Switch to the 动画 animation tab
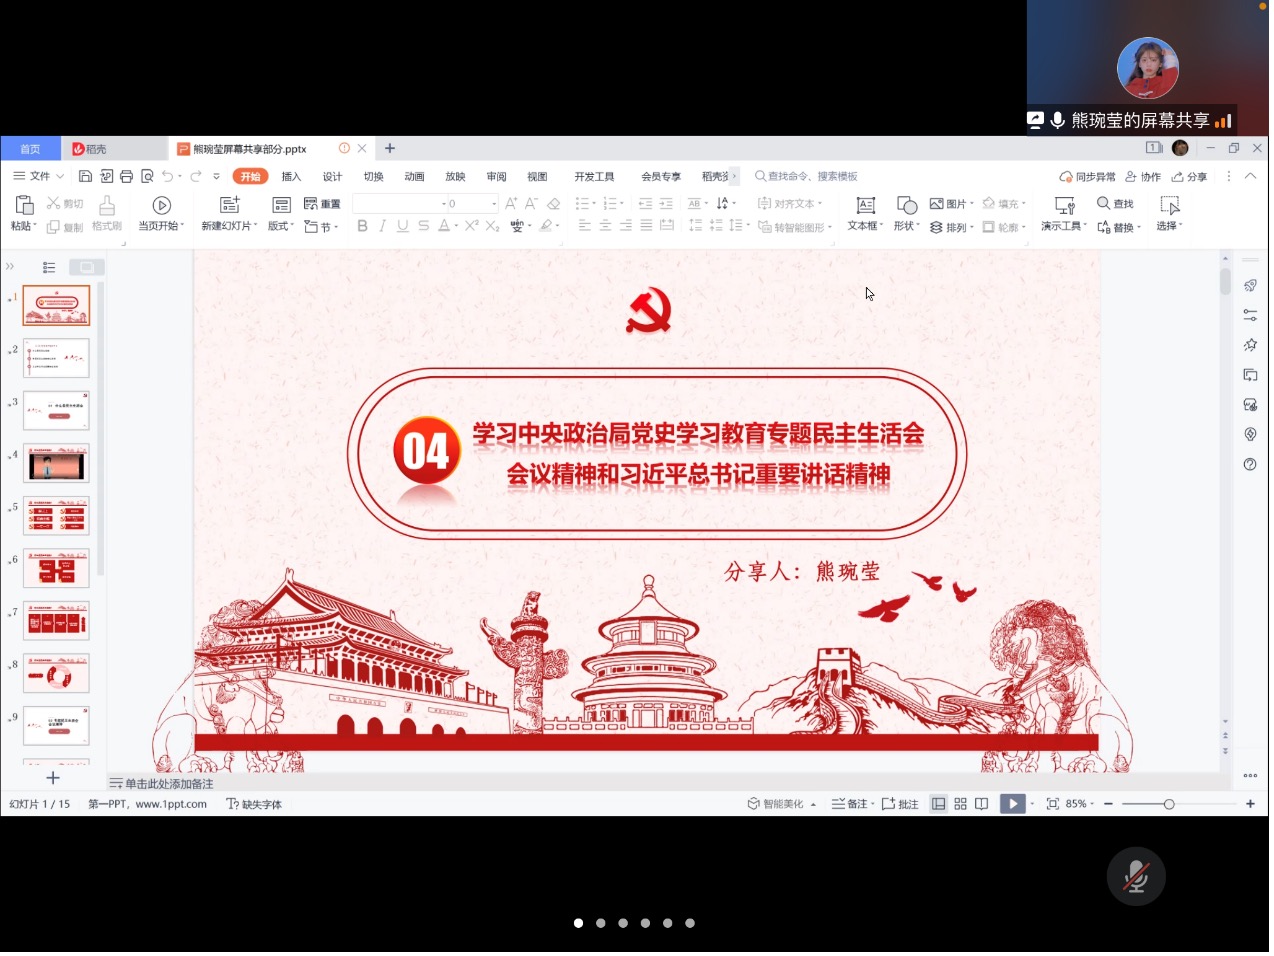1274x956 pixels. (414, 177)
